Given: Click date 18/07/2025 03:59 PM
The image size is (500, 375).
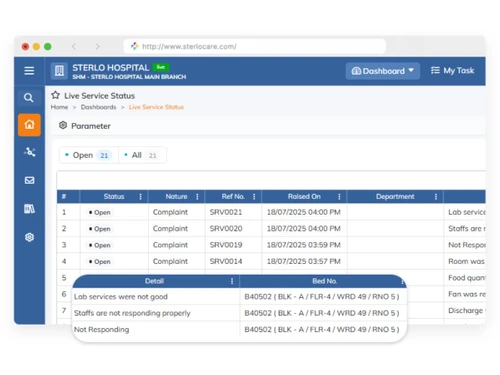Looking at the screenshot, I should click(303, 245).
